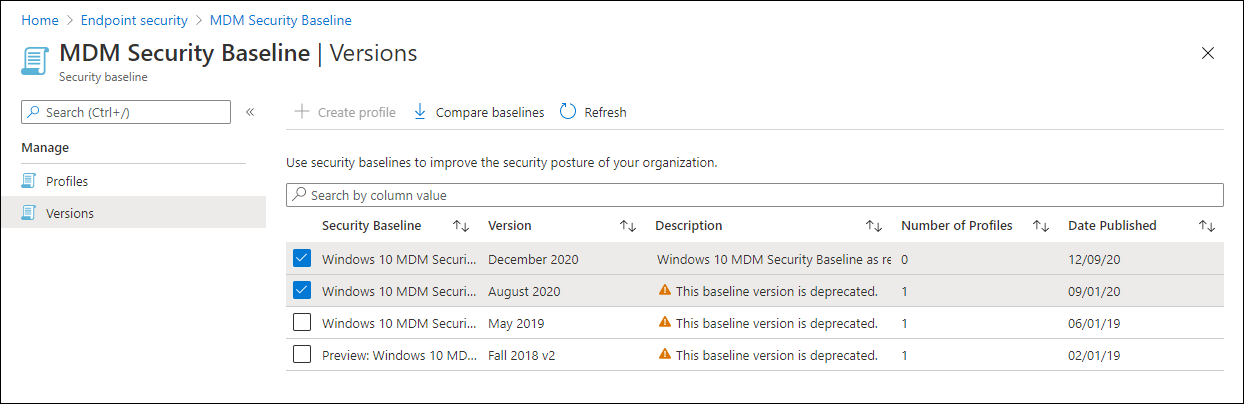The width and height of the screenshot is (1244, 404).
Task: Select Versions in the Manage menu
Action: click(133, 212)
